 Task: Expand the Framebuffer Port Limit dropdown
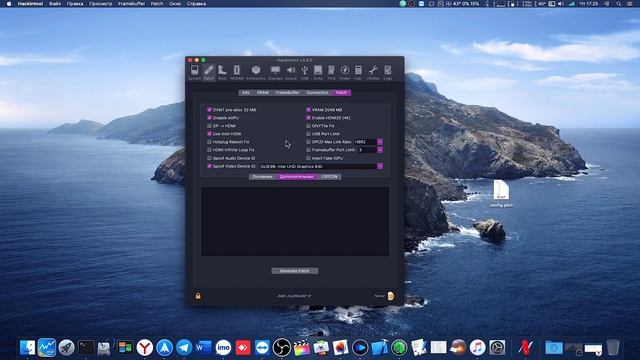[x=380, y=150]
